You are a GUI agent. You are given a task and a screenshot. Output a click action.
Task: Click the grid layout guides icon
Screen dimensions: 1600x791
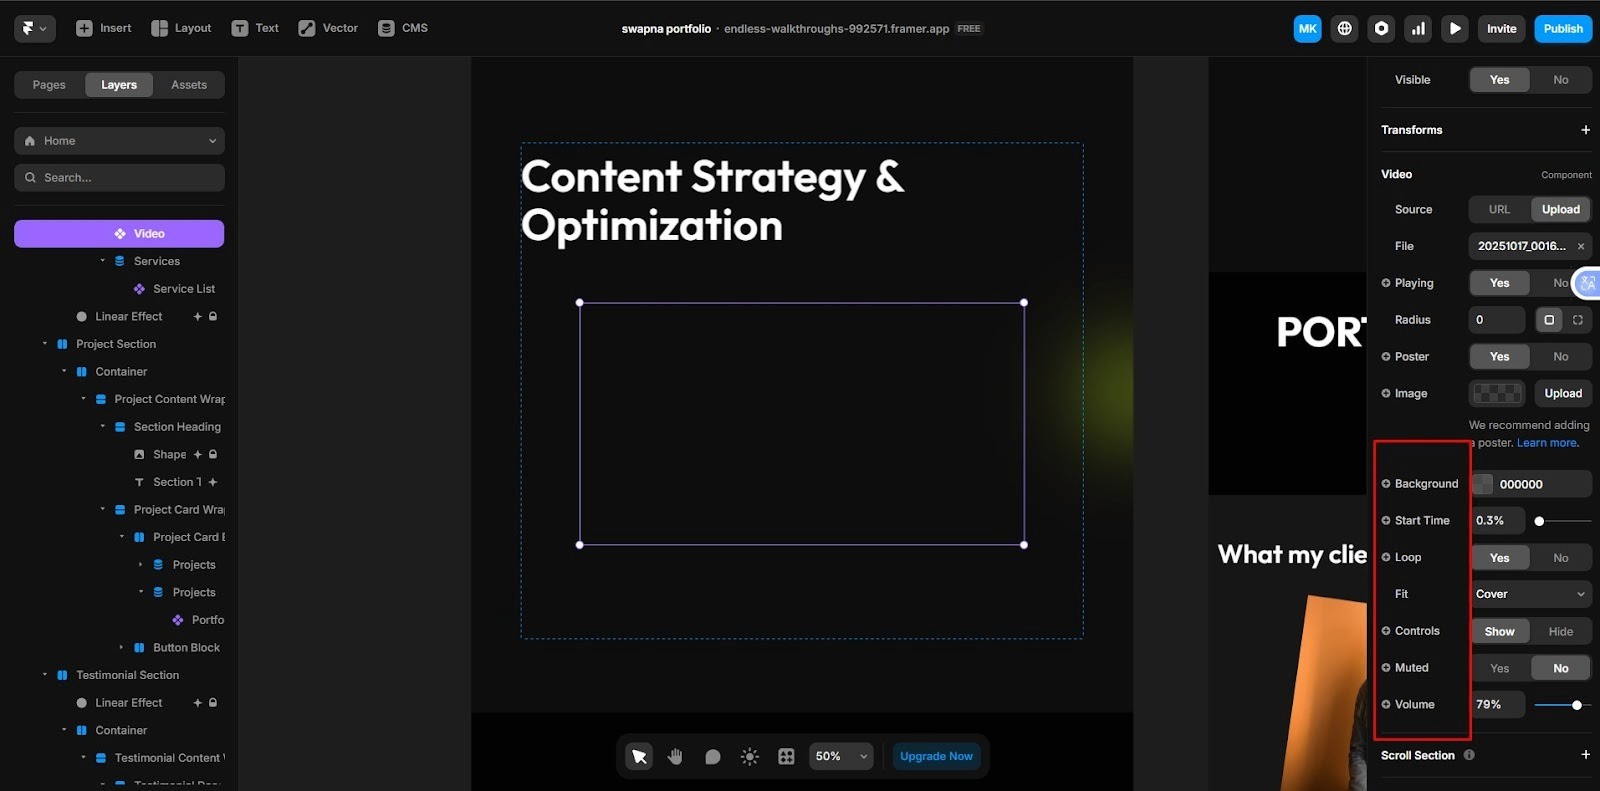786,756
